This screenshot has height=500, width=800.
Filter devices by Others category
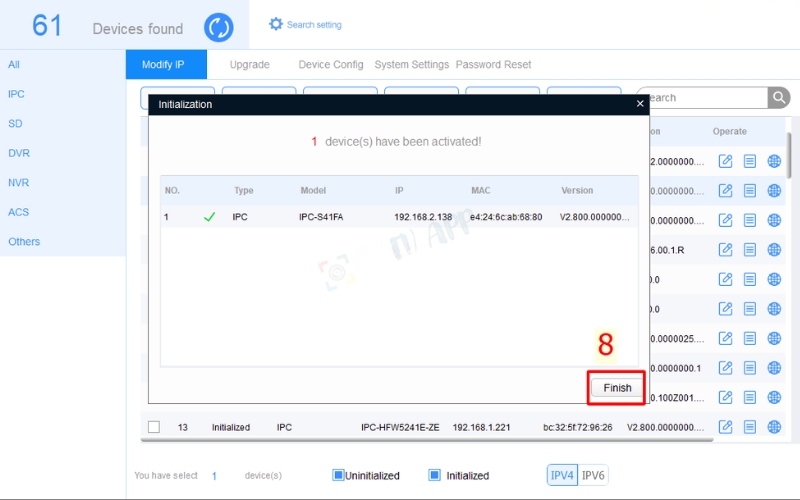click(24, 241)
